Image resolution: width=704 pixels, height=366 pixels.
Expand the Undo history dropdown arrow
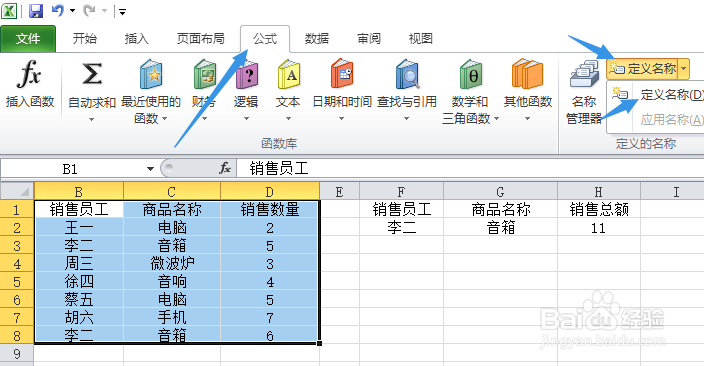coord(72,11)
